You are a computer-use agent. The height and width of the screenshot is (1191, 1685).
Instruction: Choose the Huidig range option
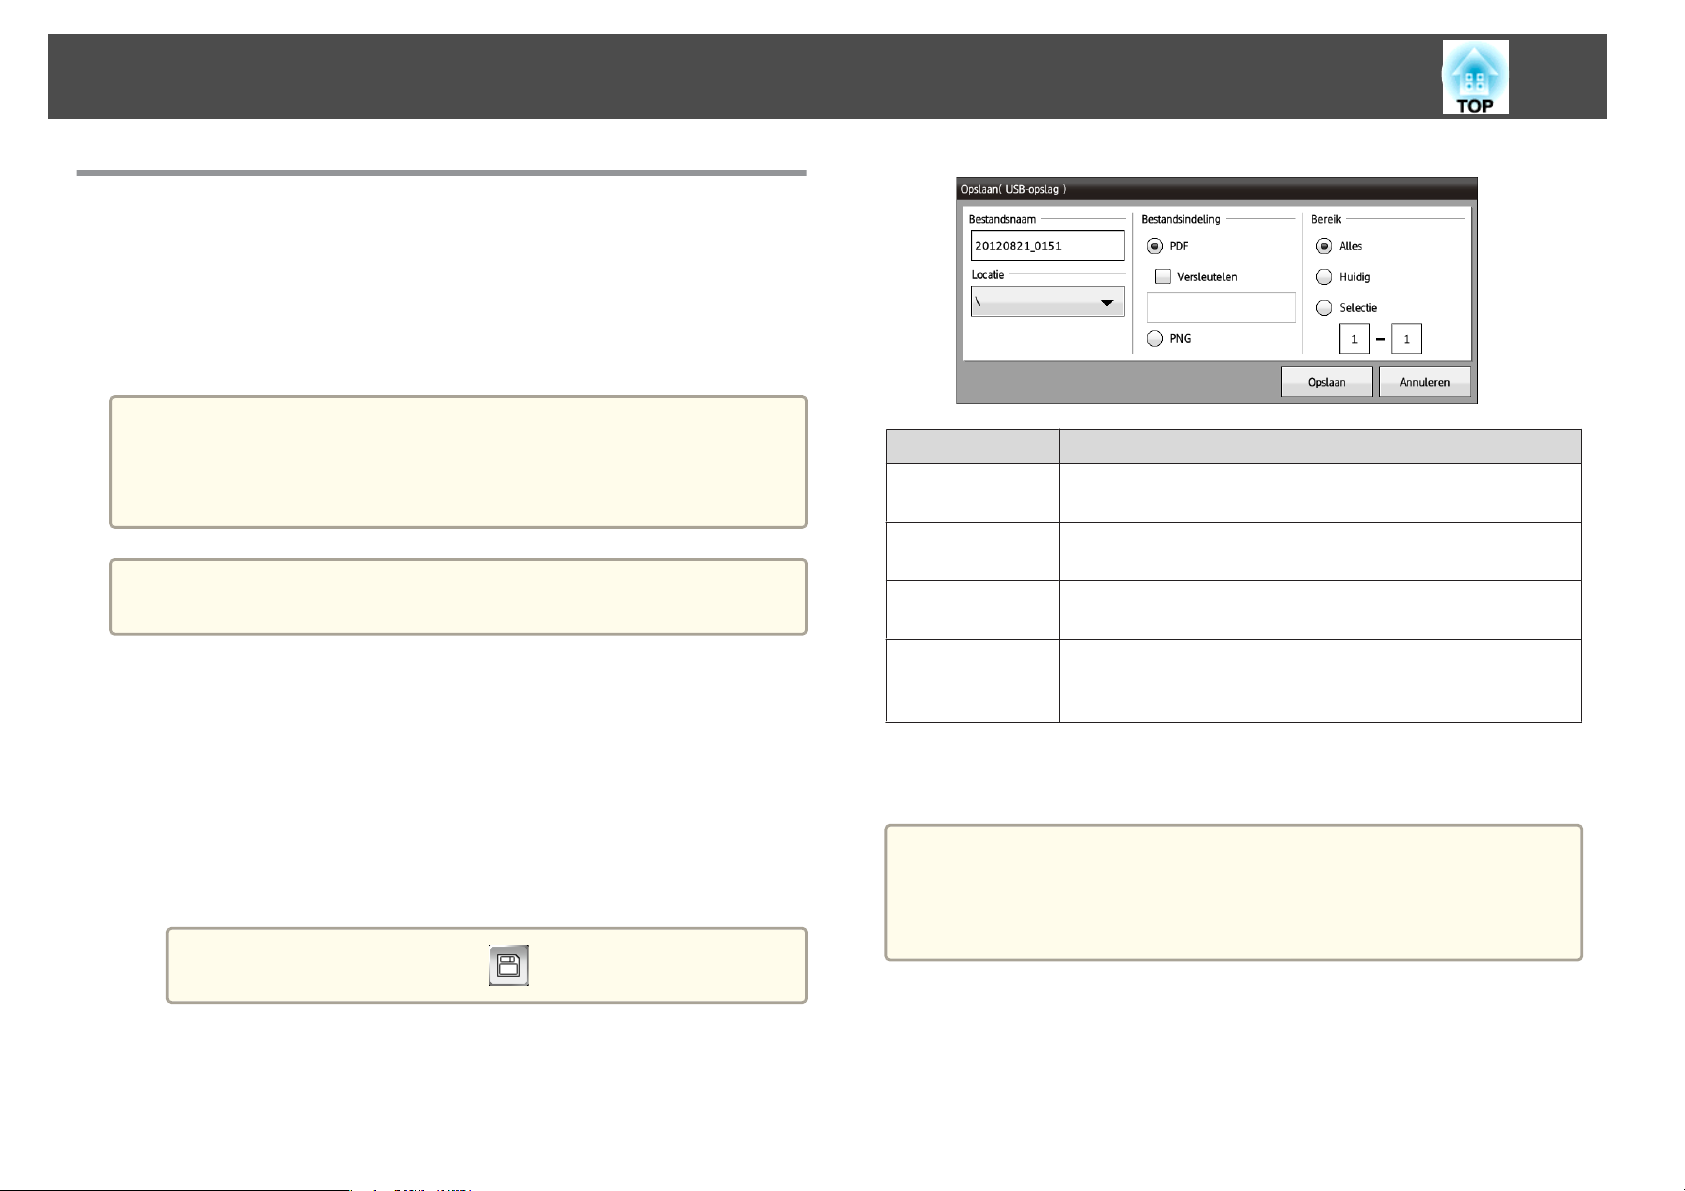click(x=1324, y=277)
